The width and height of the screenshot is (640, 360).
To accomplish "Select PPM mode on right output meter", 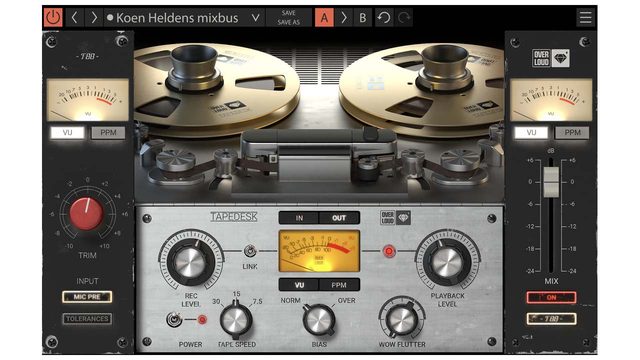I will coord(572,133).
